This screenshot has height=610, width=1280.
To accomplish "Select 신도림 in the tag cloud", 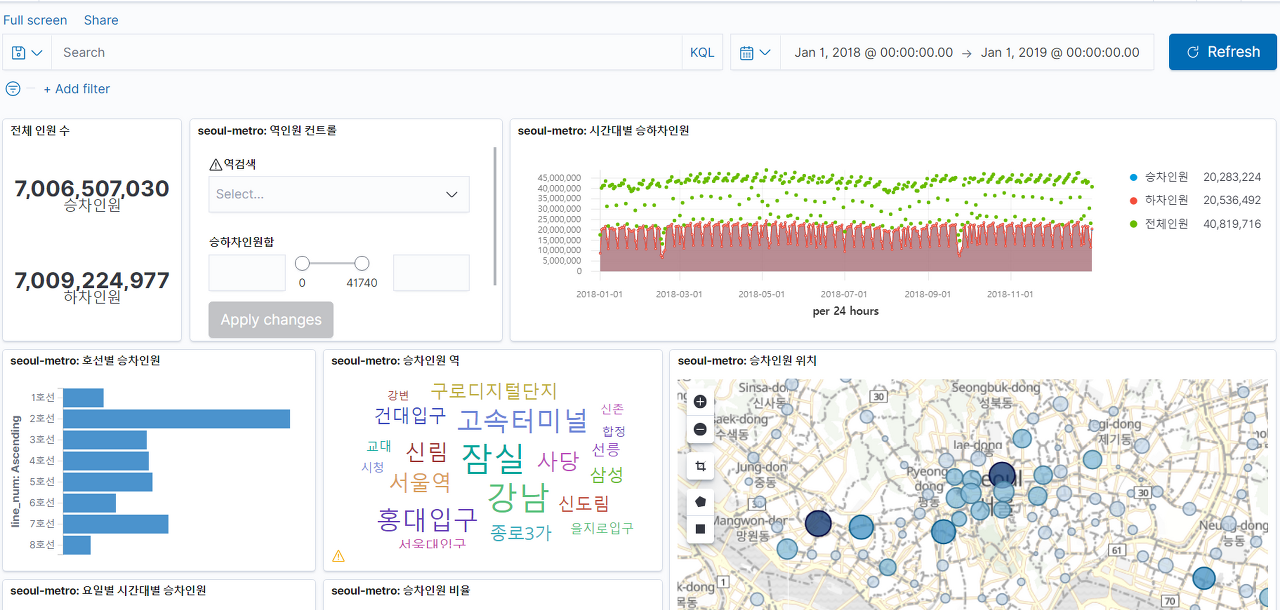I will (584, 504).
